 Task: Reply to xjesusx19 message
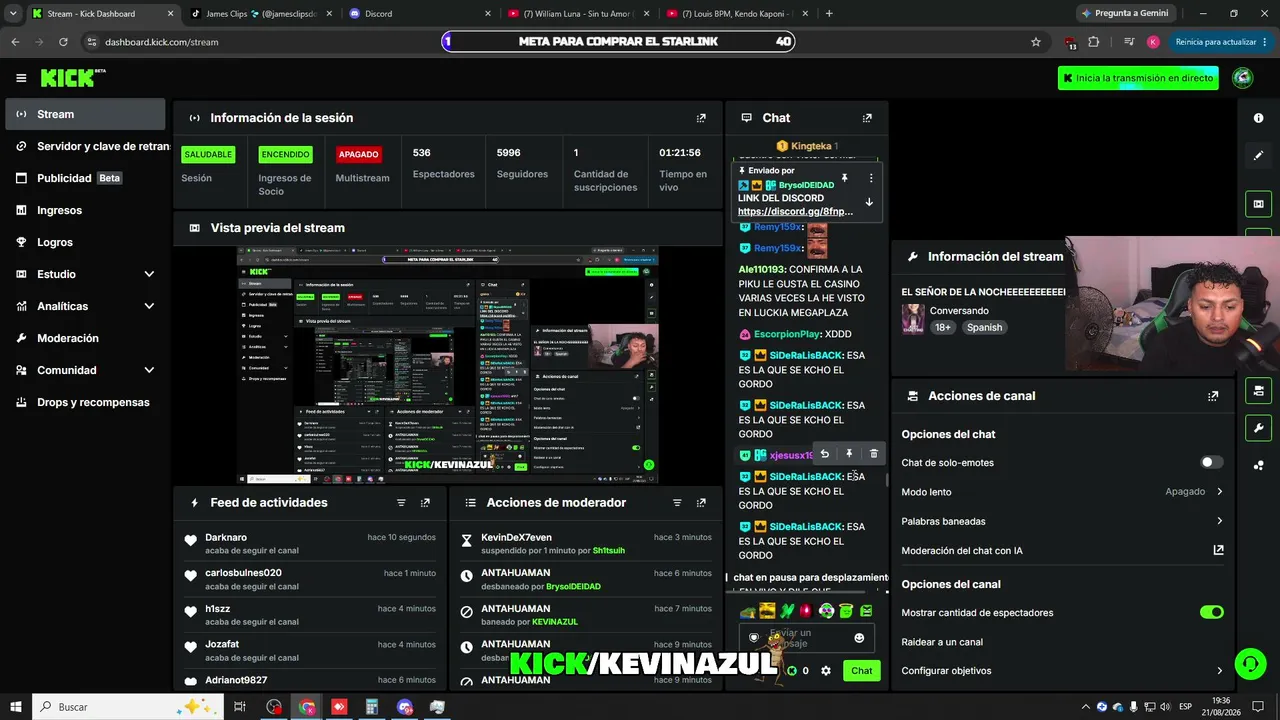point(824,454)
